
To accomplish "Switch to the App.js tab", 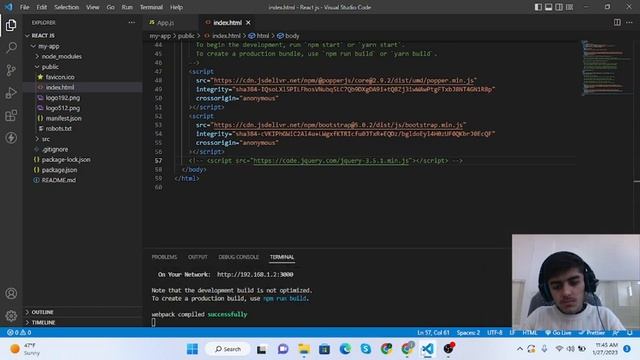I will coord(165,23).
